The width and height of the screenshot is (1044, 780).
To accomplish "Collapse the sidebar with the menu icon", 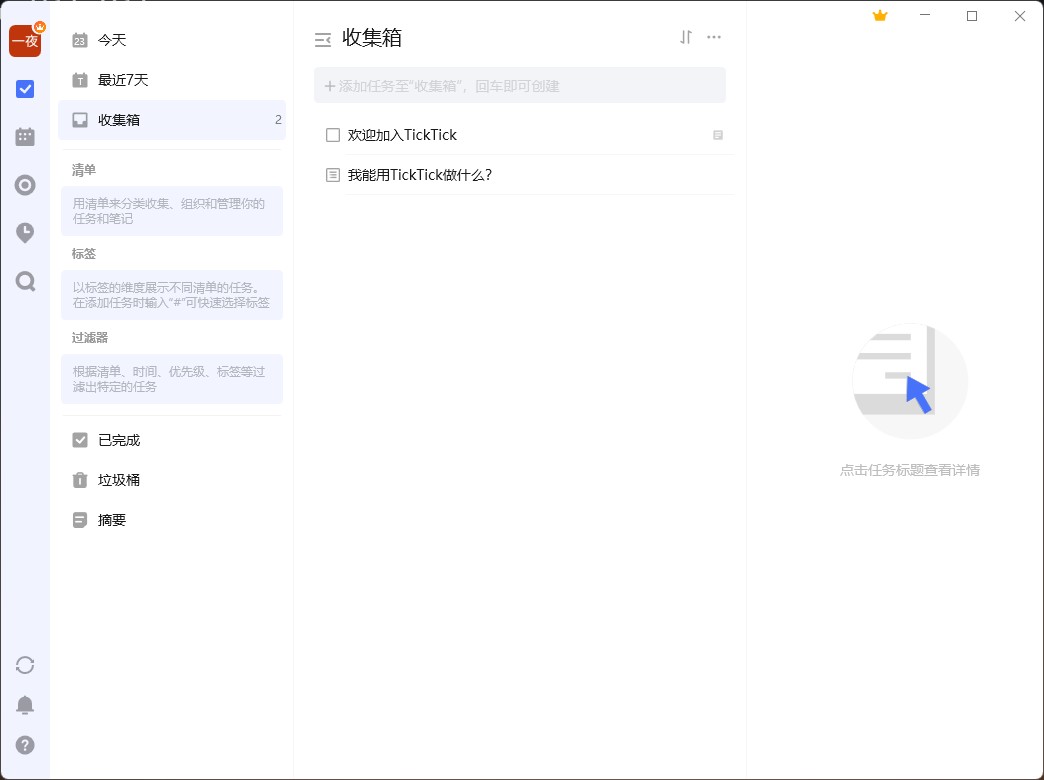I will pos(323,40).
